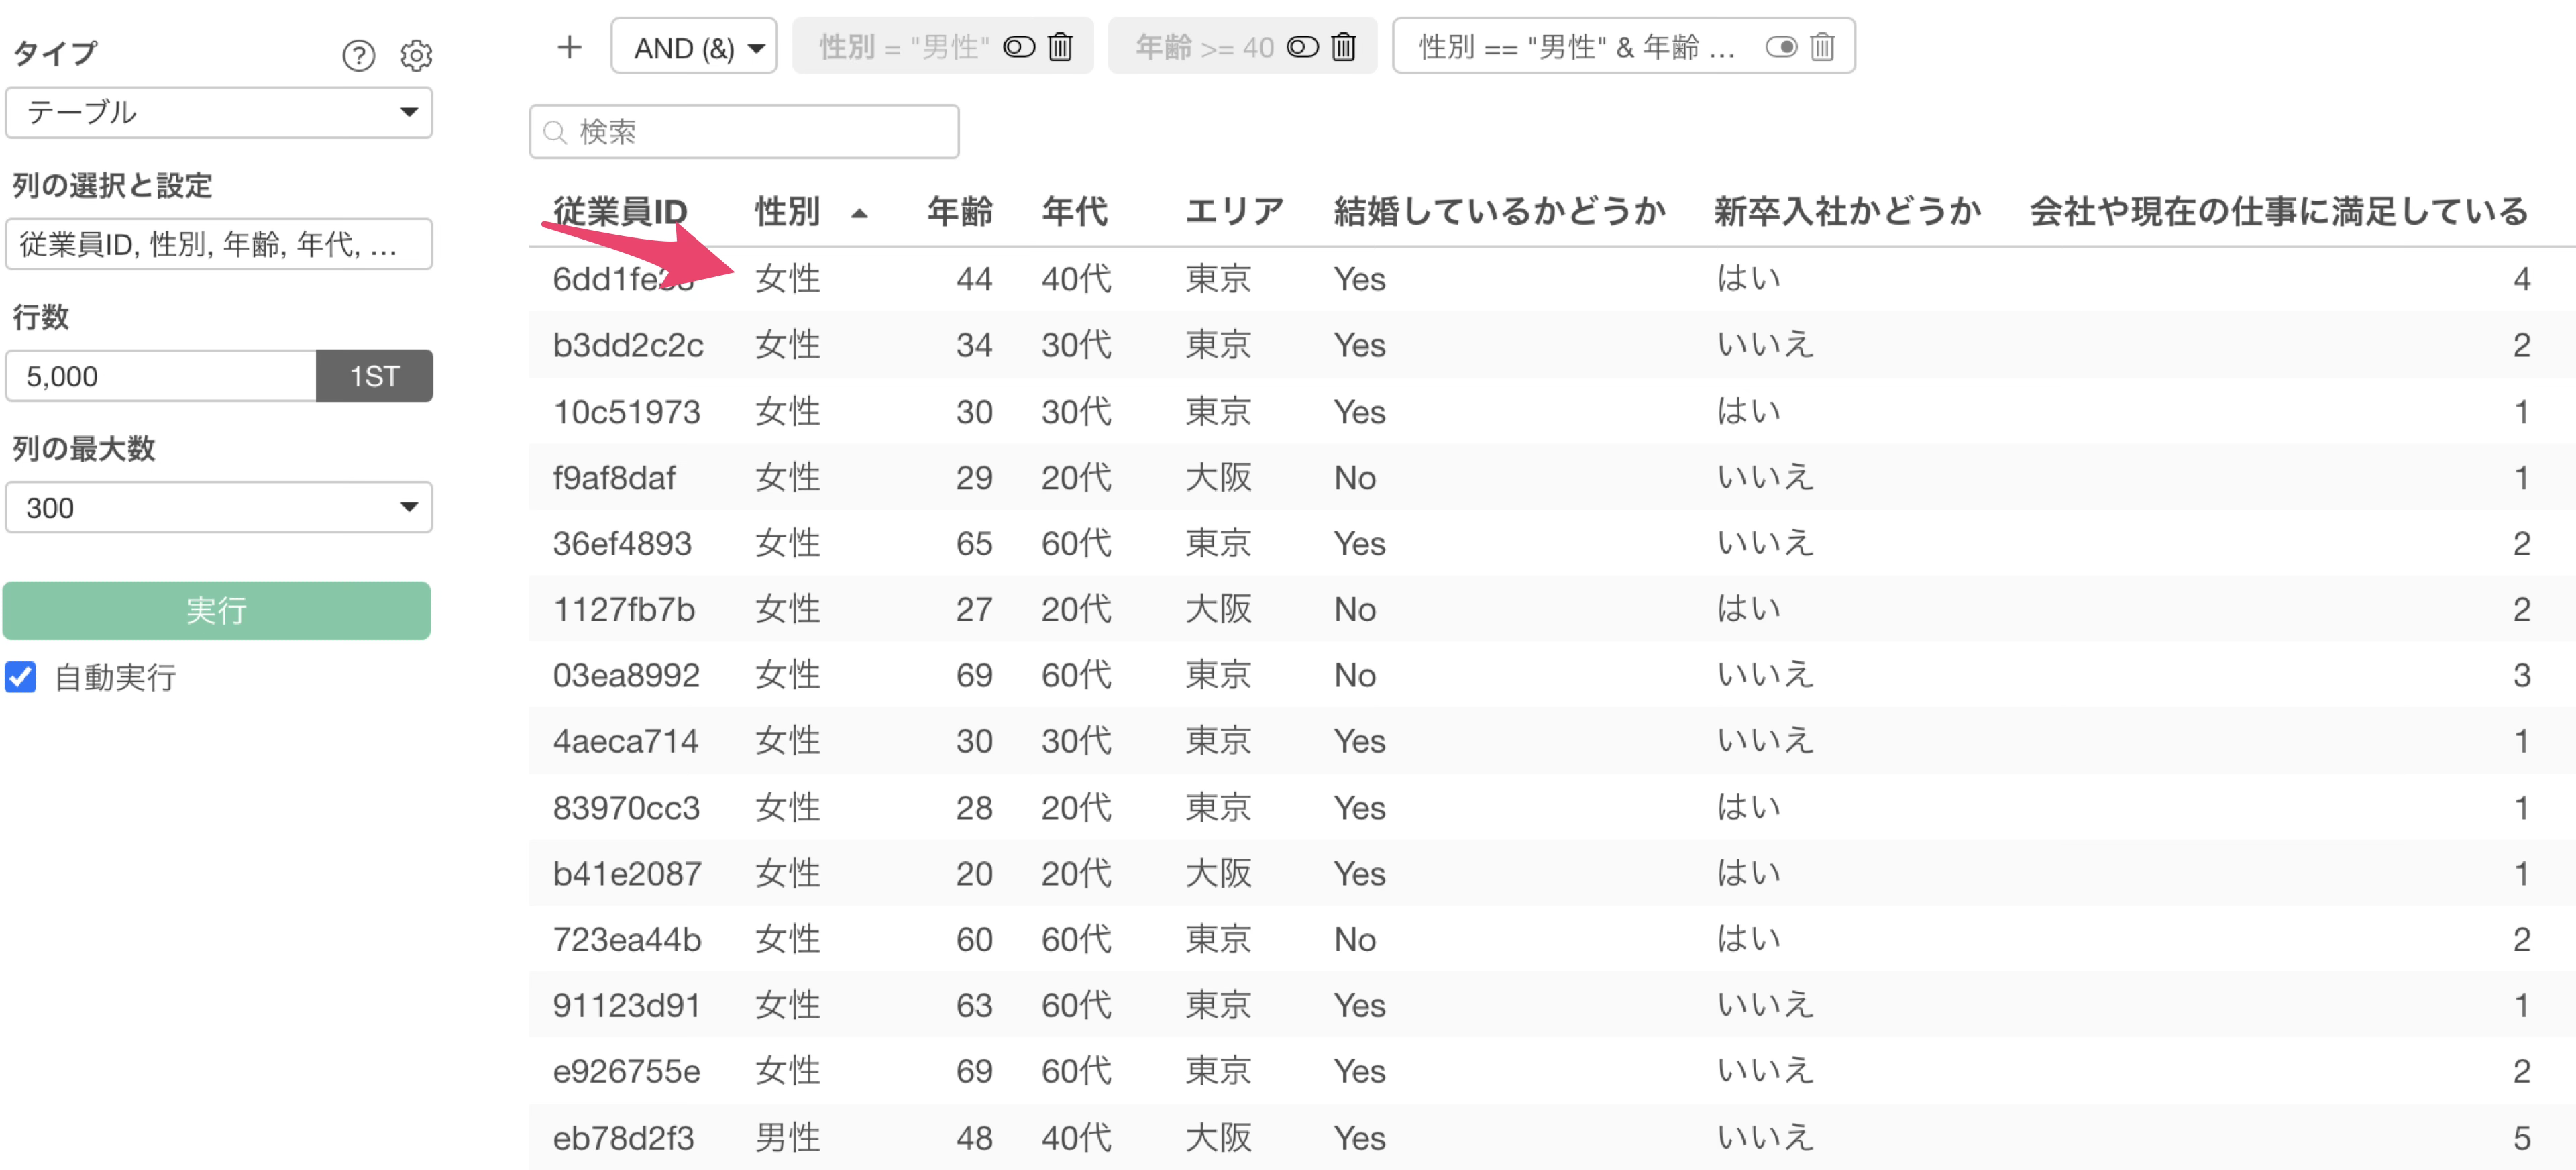Screen dimensions: 2576x1170
Task: Open the help question mark icon
Action: [x=358, y=55]
